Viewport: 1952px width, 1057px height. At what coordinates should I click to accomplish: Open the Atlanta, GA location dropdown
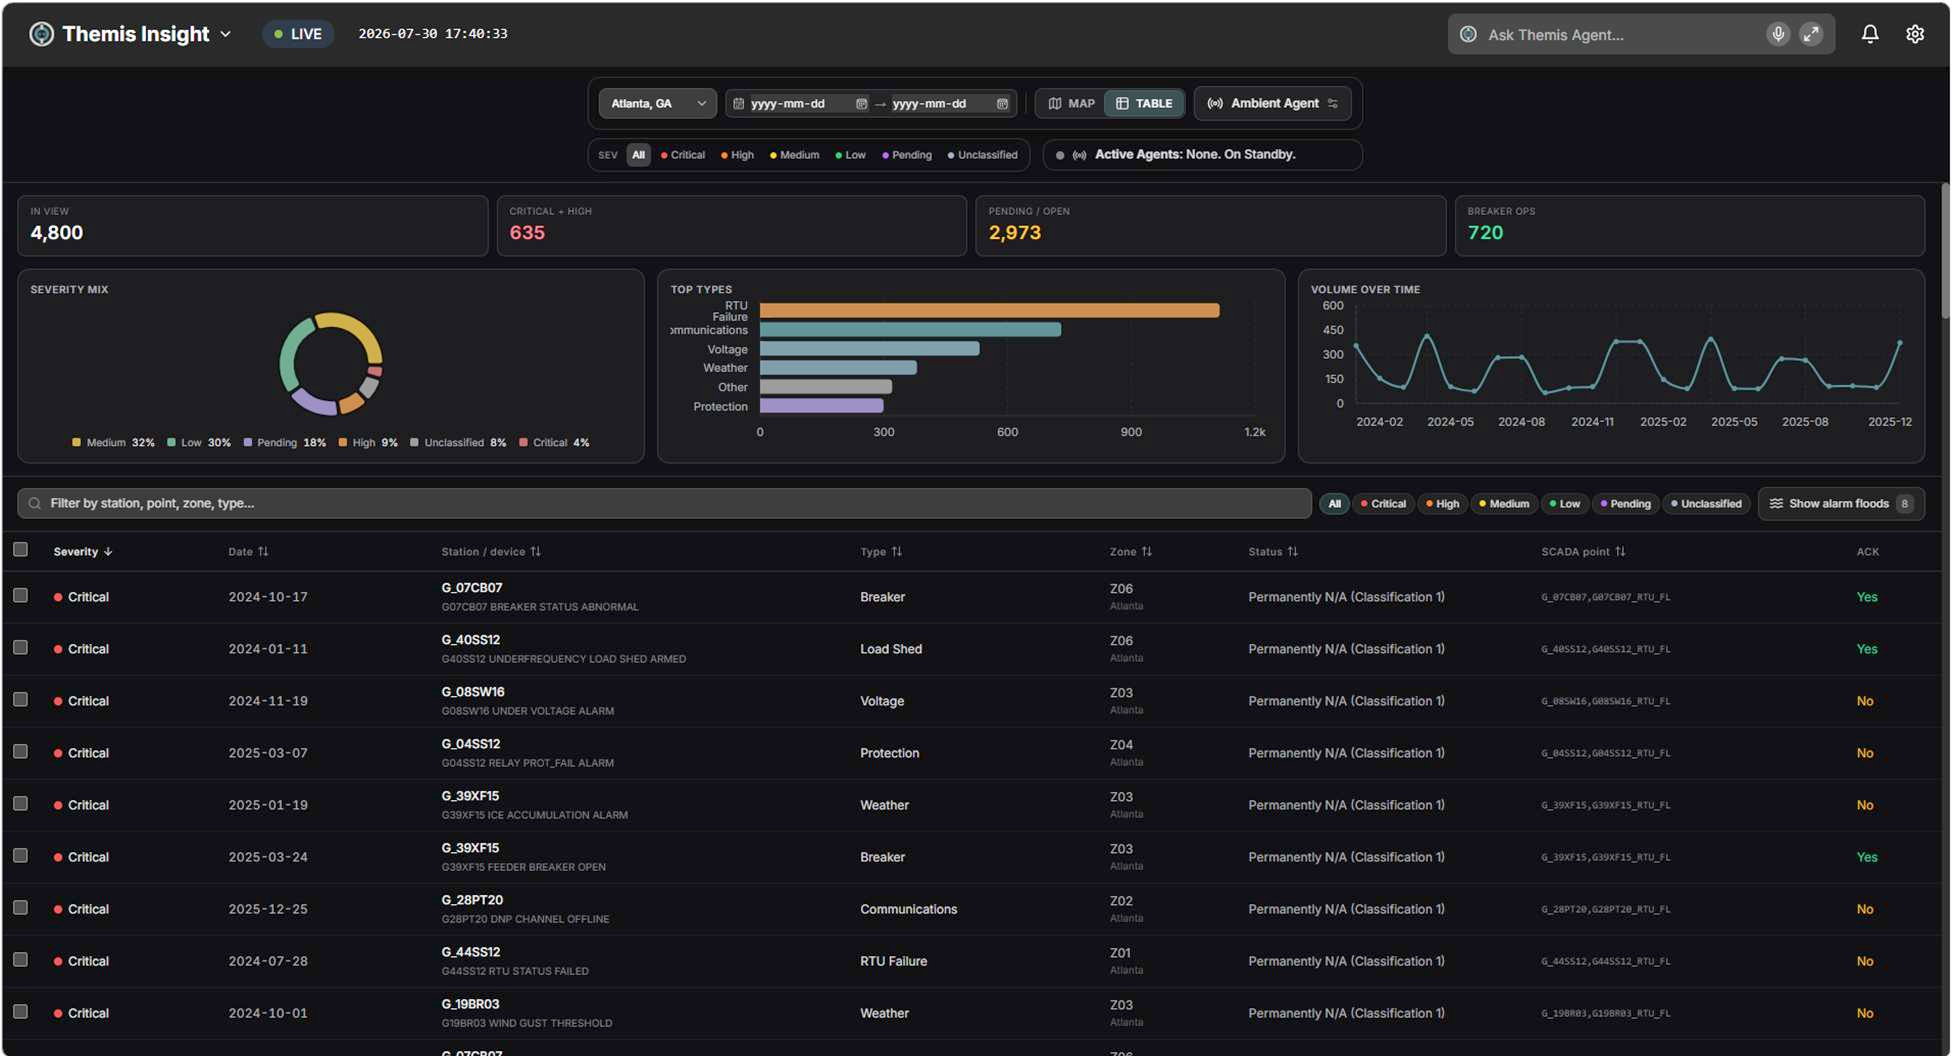tap(658, 103)
